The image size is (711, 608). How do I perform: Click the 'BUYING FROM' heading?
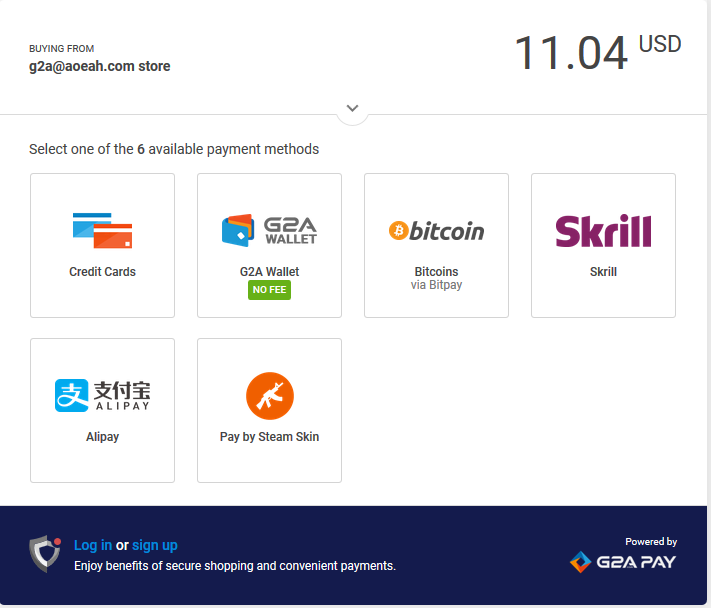click(x=62, y=49)
